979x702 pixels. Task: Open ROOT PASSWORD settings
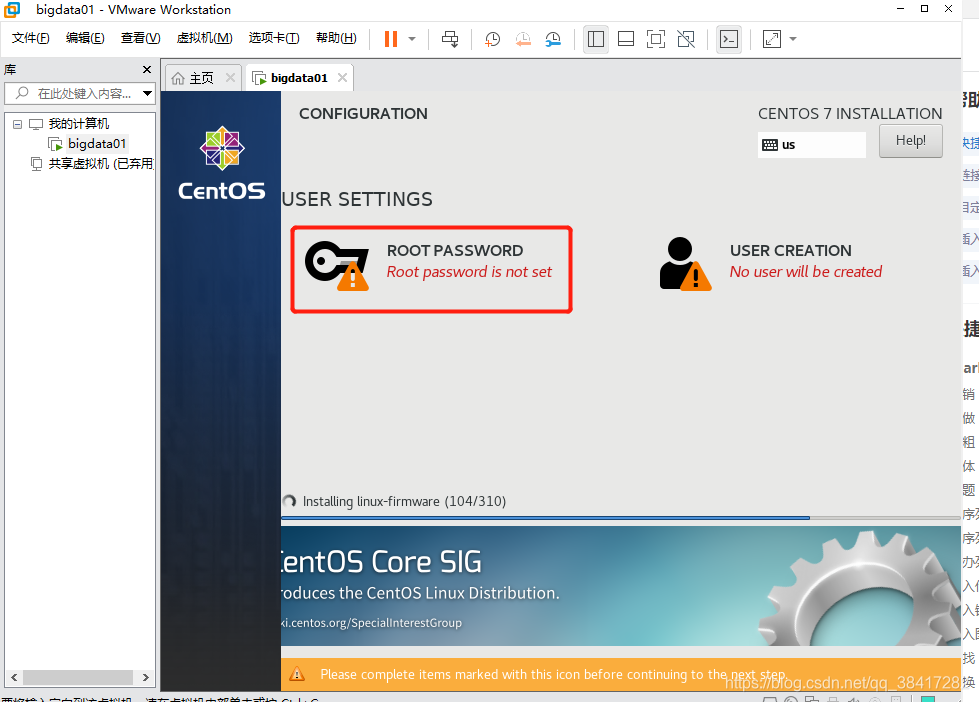431,269
